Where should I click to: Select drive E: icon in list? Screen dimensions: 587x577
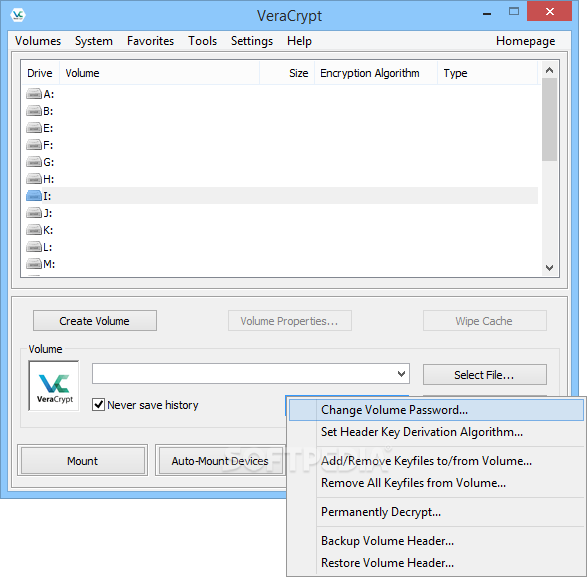34,128
